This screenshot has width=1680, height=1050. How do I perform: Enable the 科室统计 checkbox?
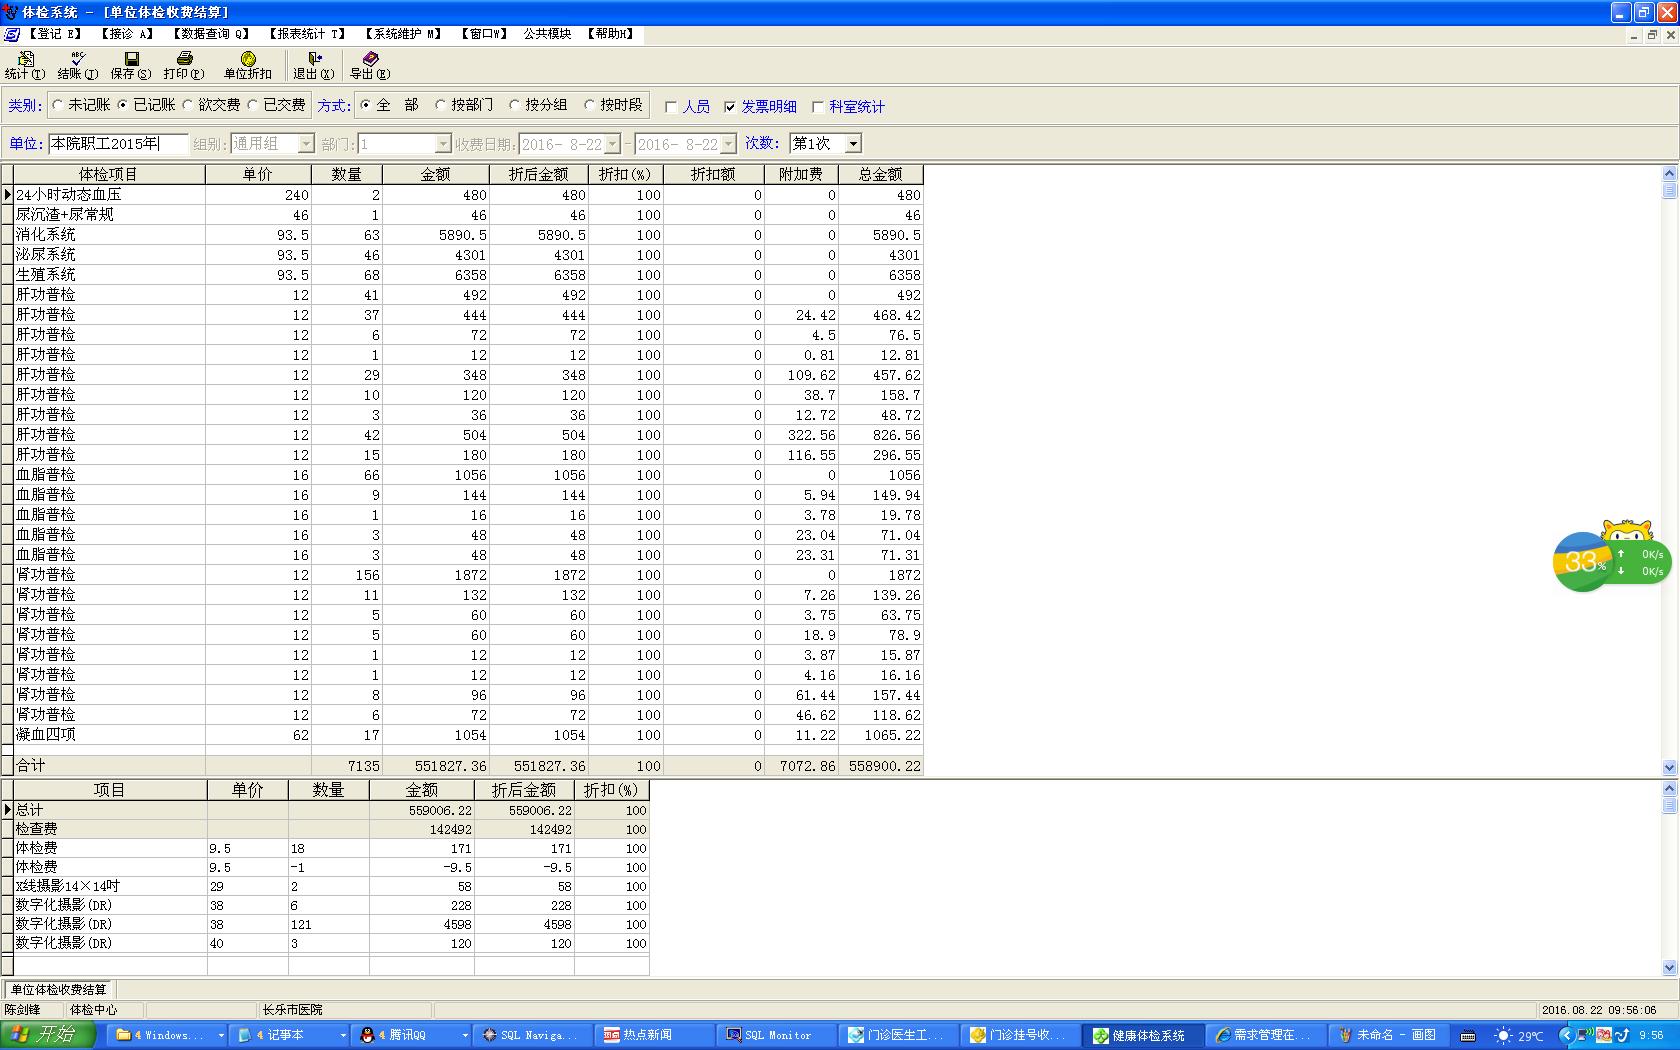(818, 107)
